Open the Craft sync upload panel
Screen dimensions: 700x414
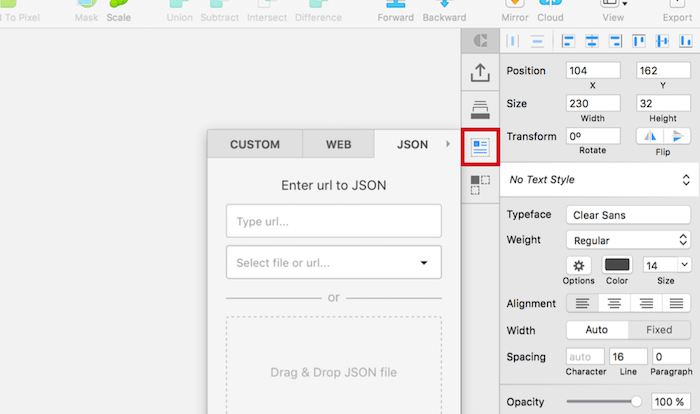coord(480,73)
